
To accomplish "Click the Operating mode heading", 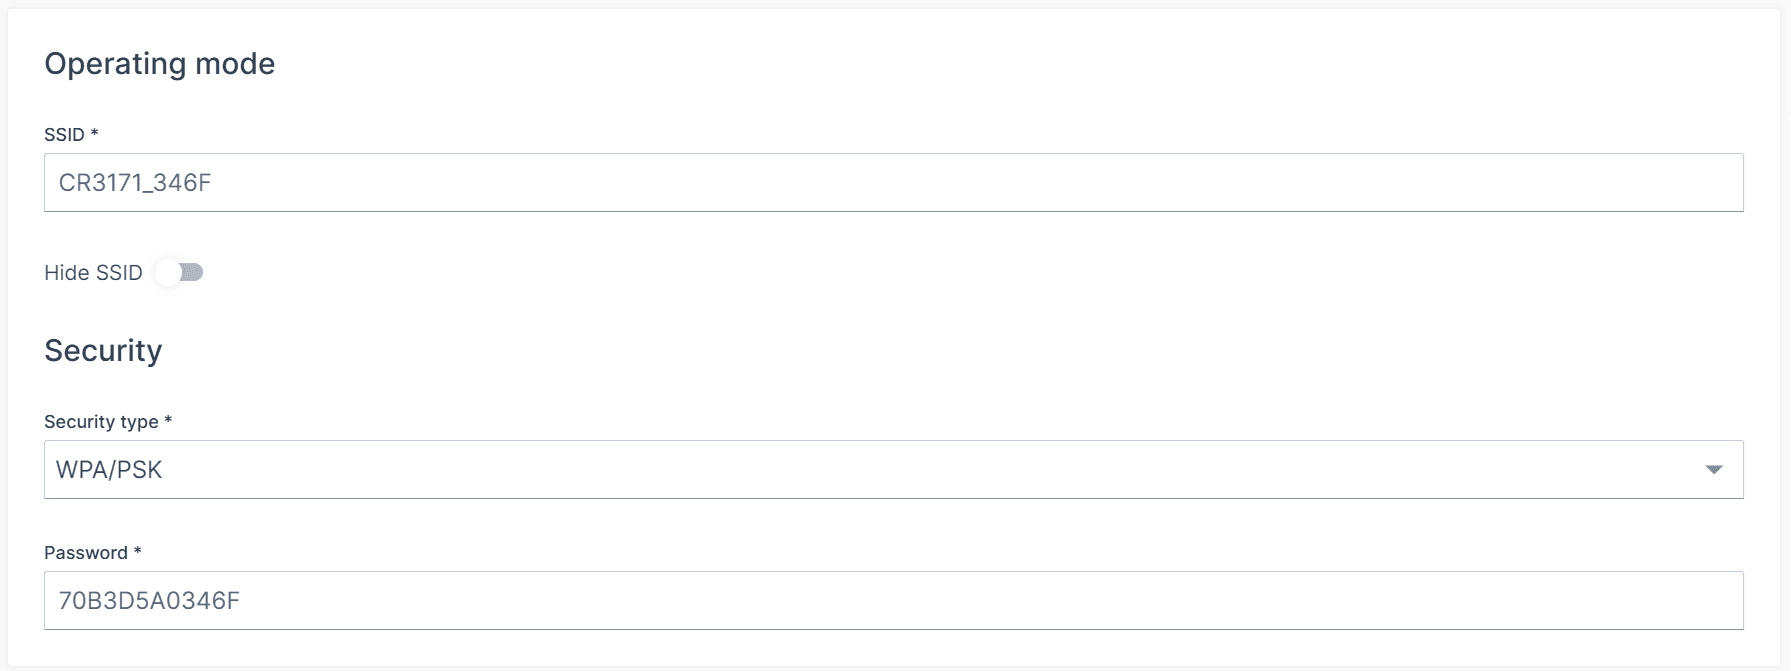I will pos(159,64).
